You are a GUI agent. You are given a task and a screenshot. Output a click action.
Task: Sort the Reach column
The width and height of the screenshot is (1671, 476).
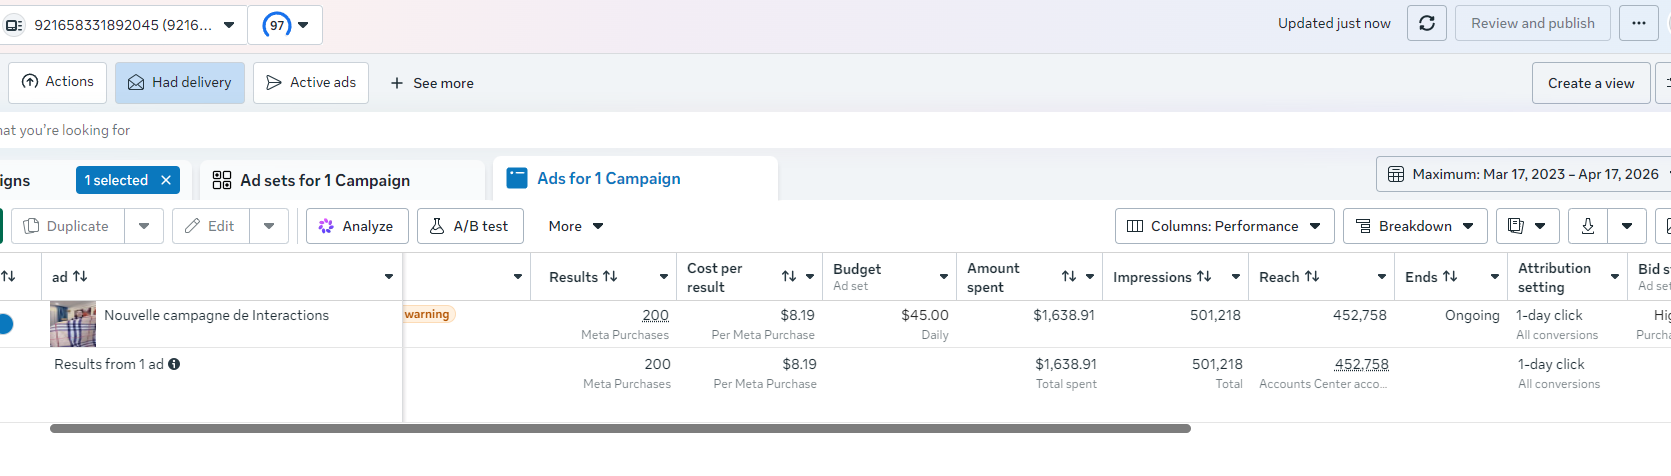(x=1312, y=277)
